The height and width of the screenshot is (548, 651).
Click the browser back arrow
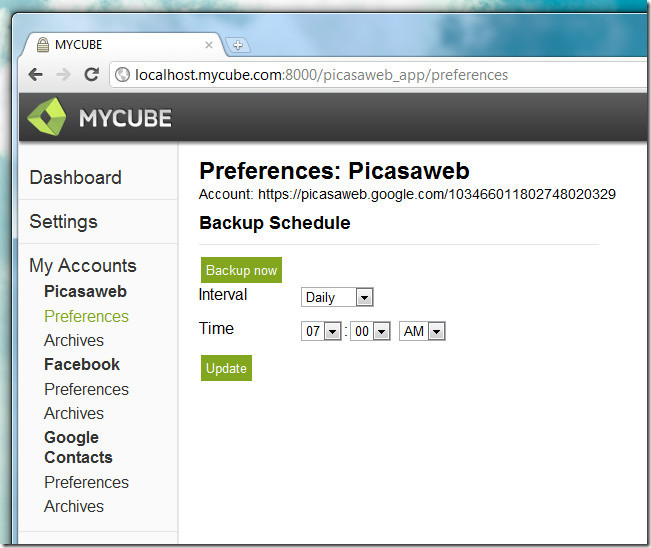pos(36,75)
